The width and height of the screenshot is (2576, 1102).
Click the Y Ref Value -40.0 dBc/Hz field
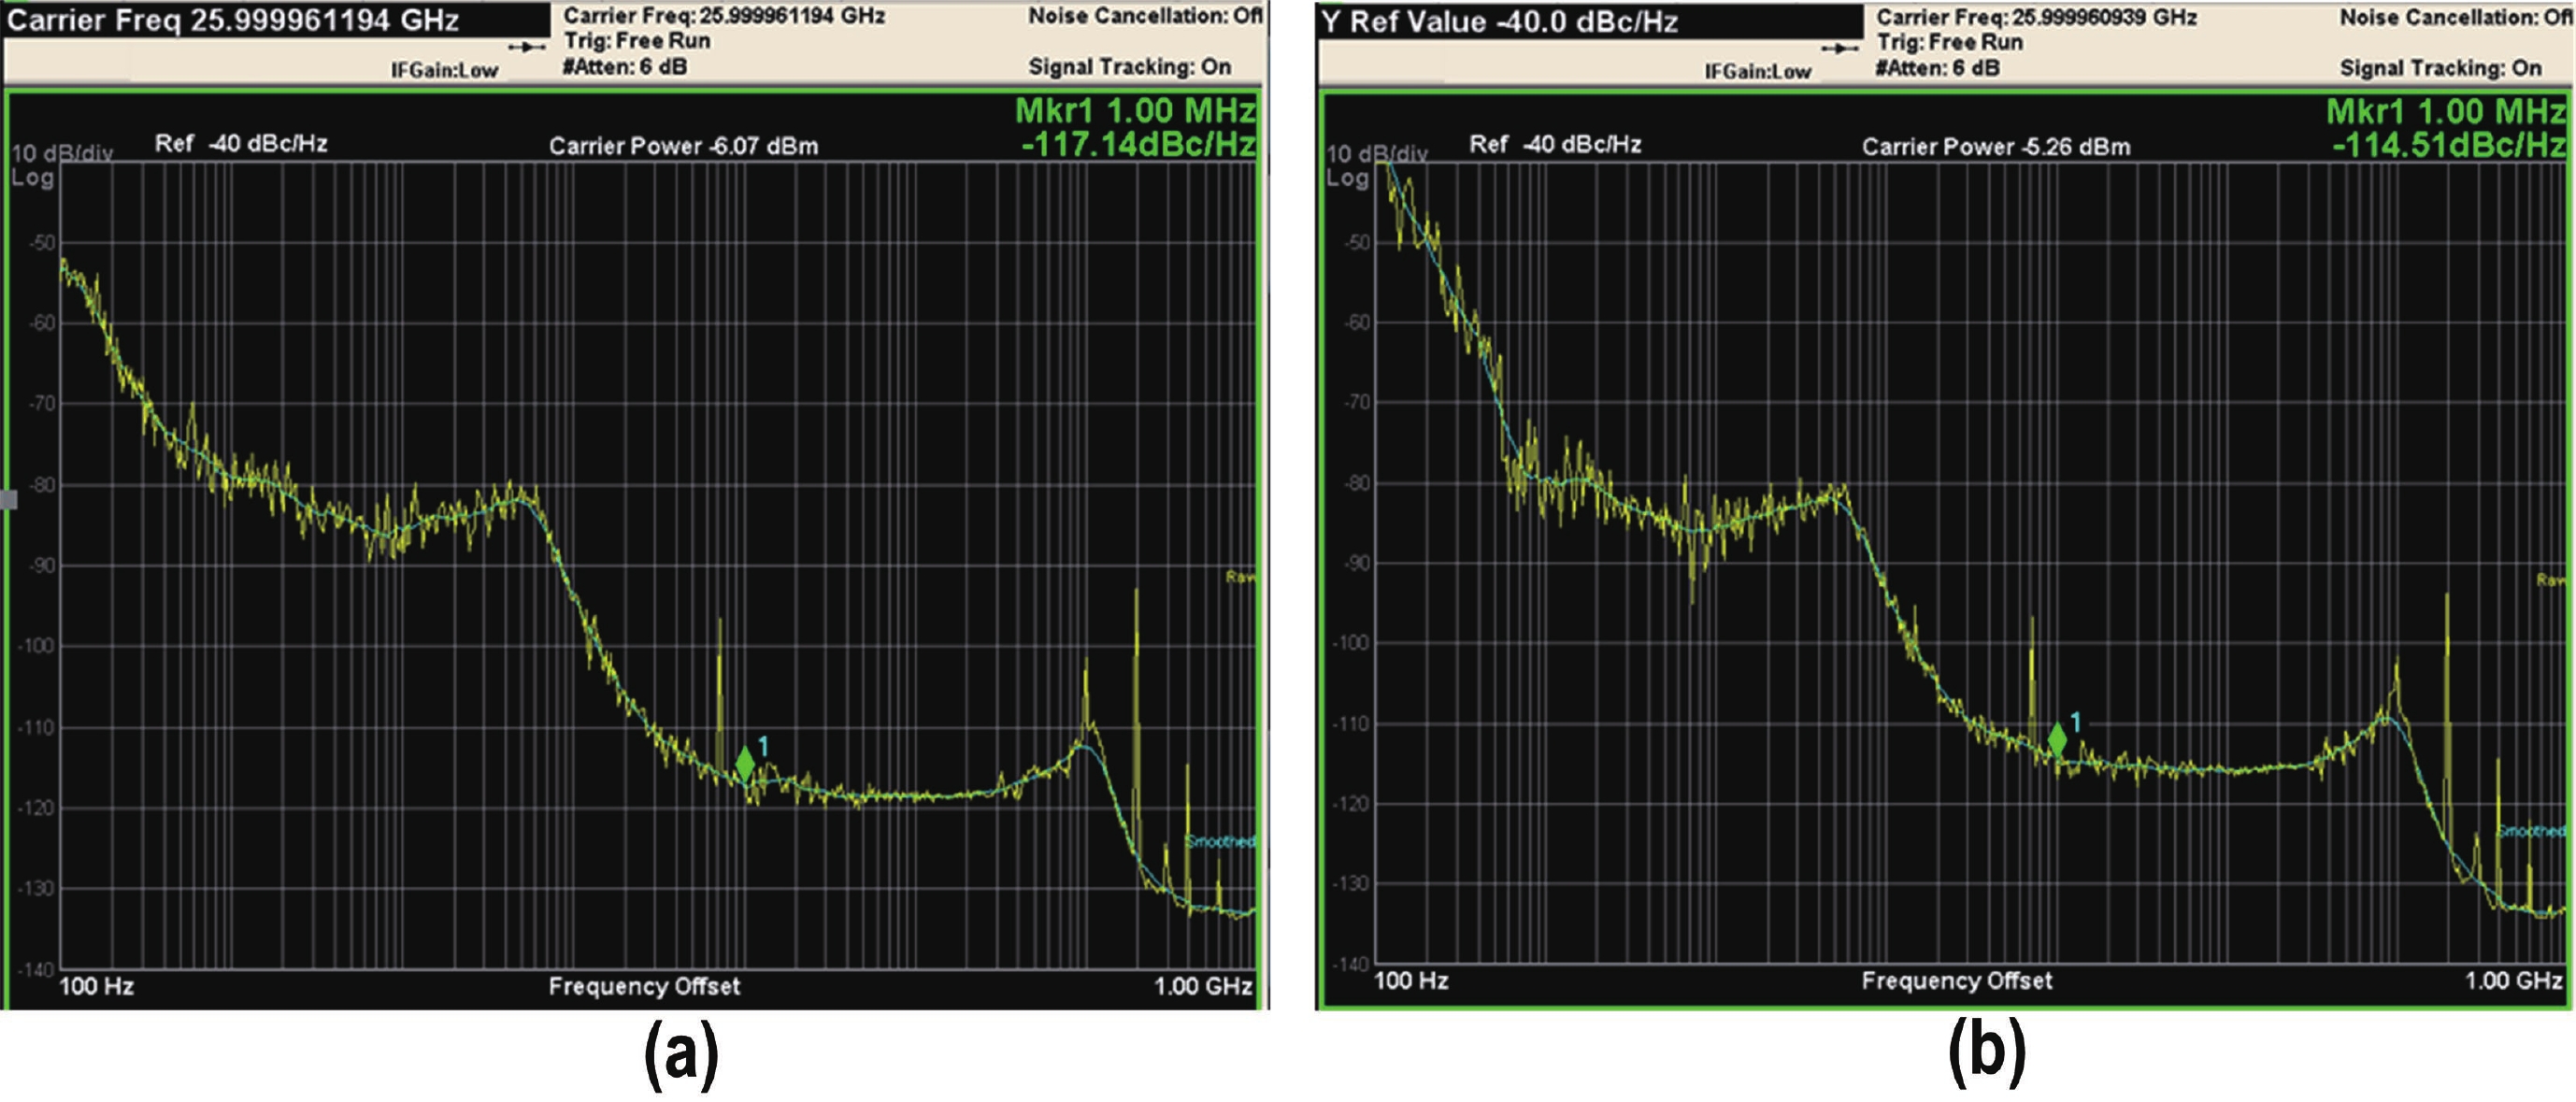coord(1500,21)
